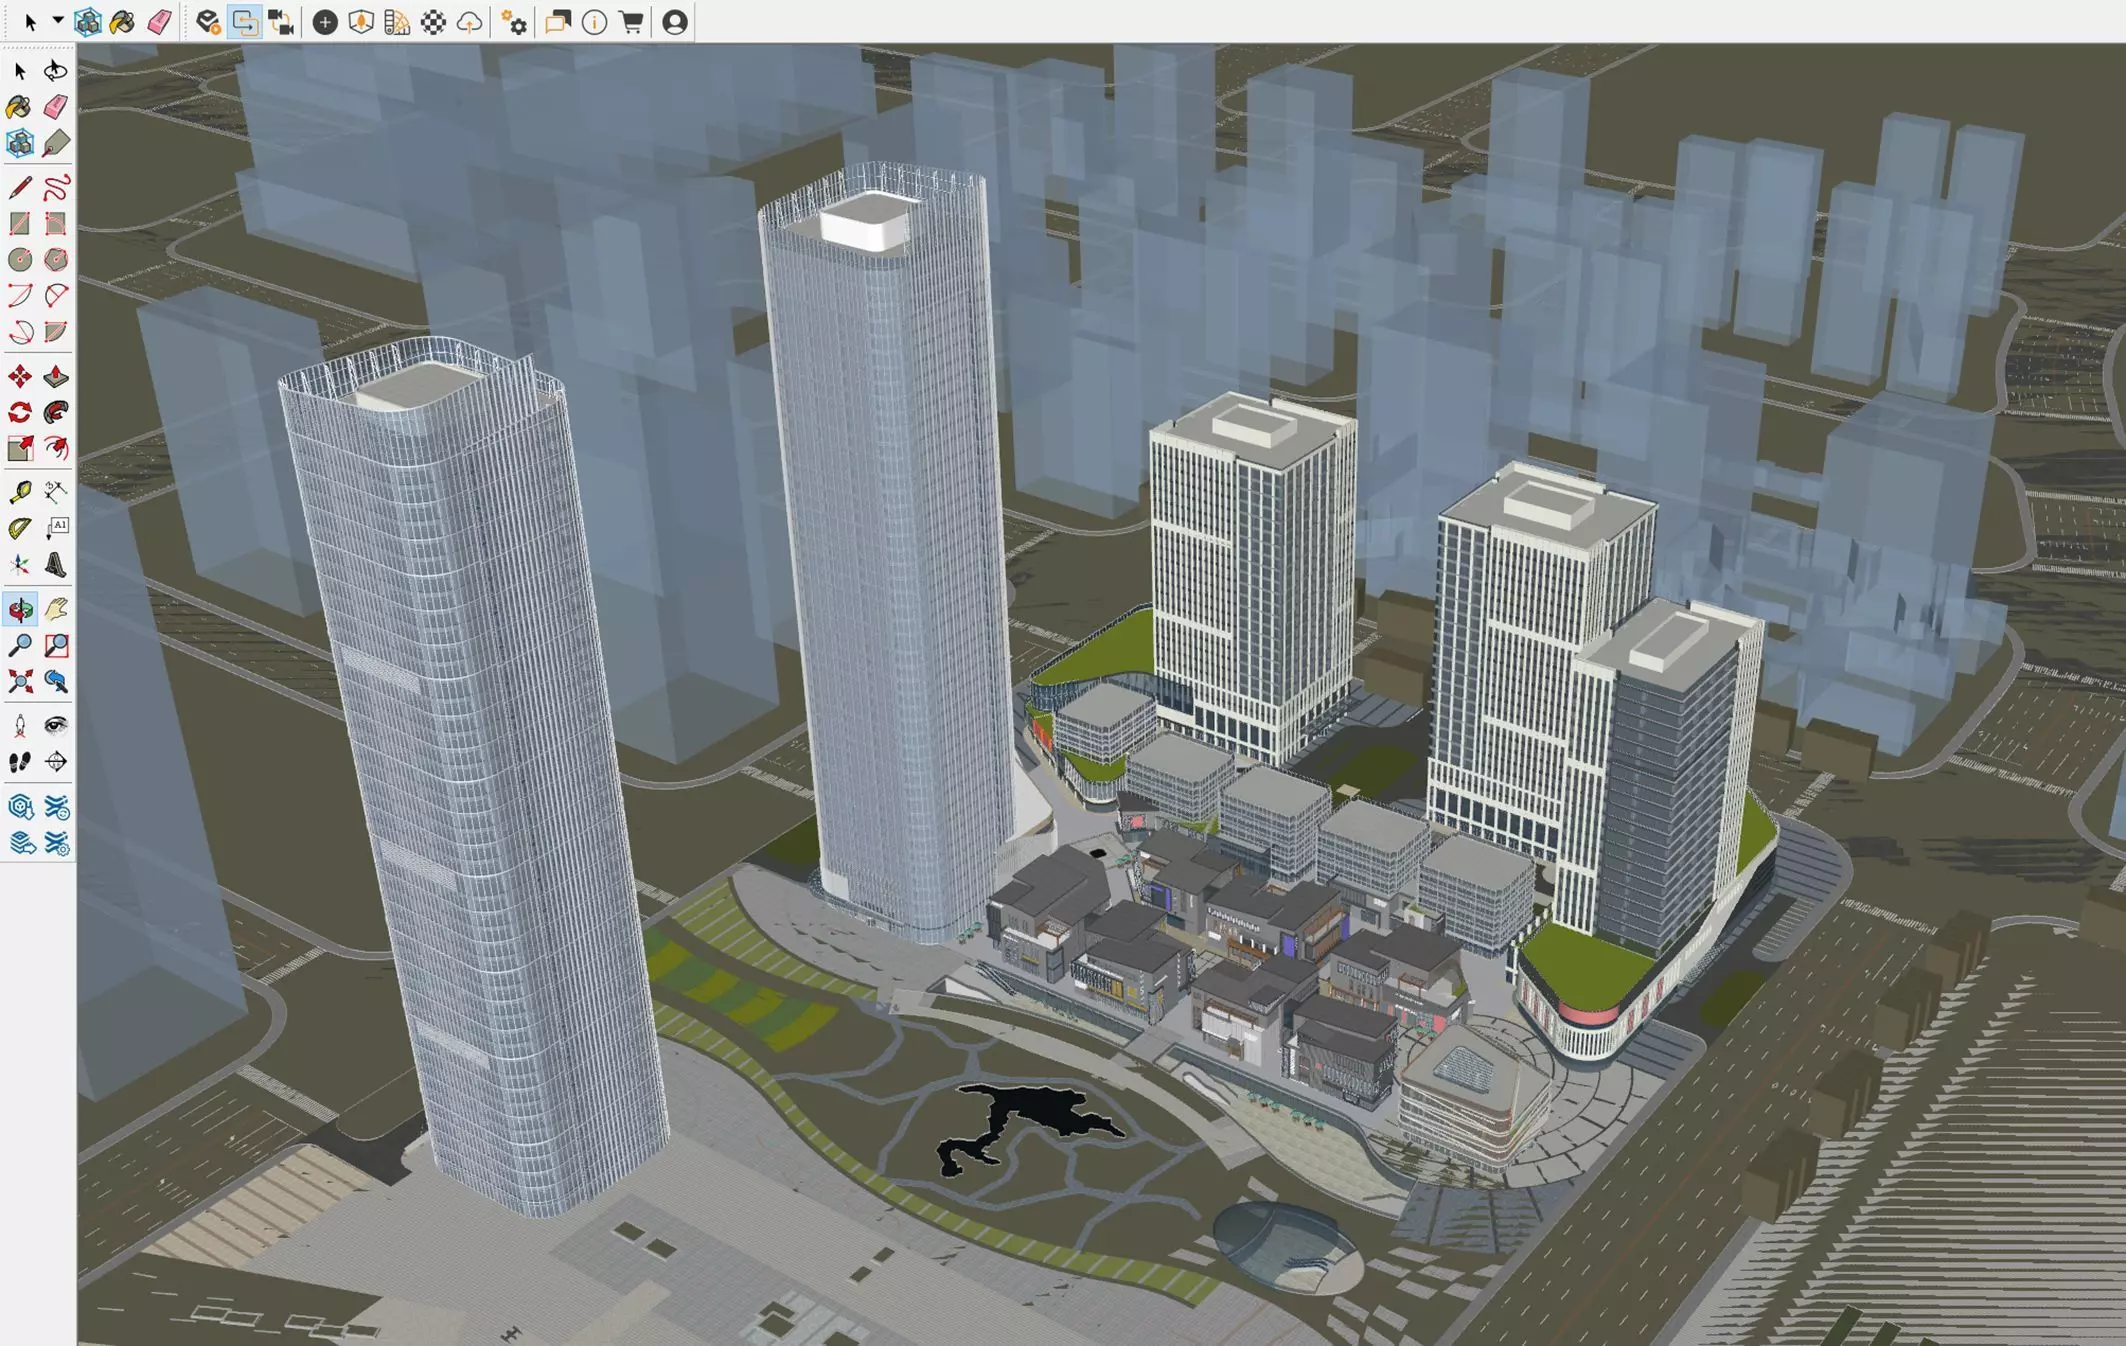The width and height of the screenshot is (2126, 1346).
Task: Select the Pan hand tool
Action: pyautogui.click(x=56, y=609)
